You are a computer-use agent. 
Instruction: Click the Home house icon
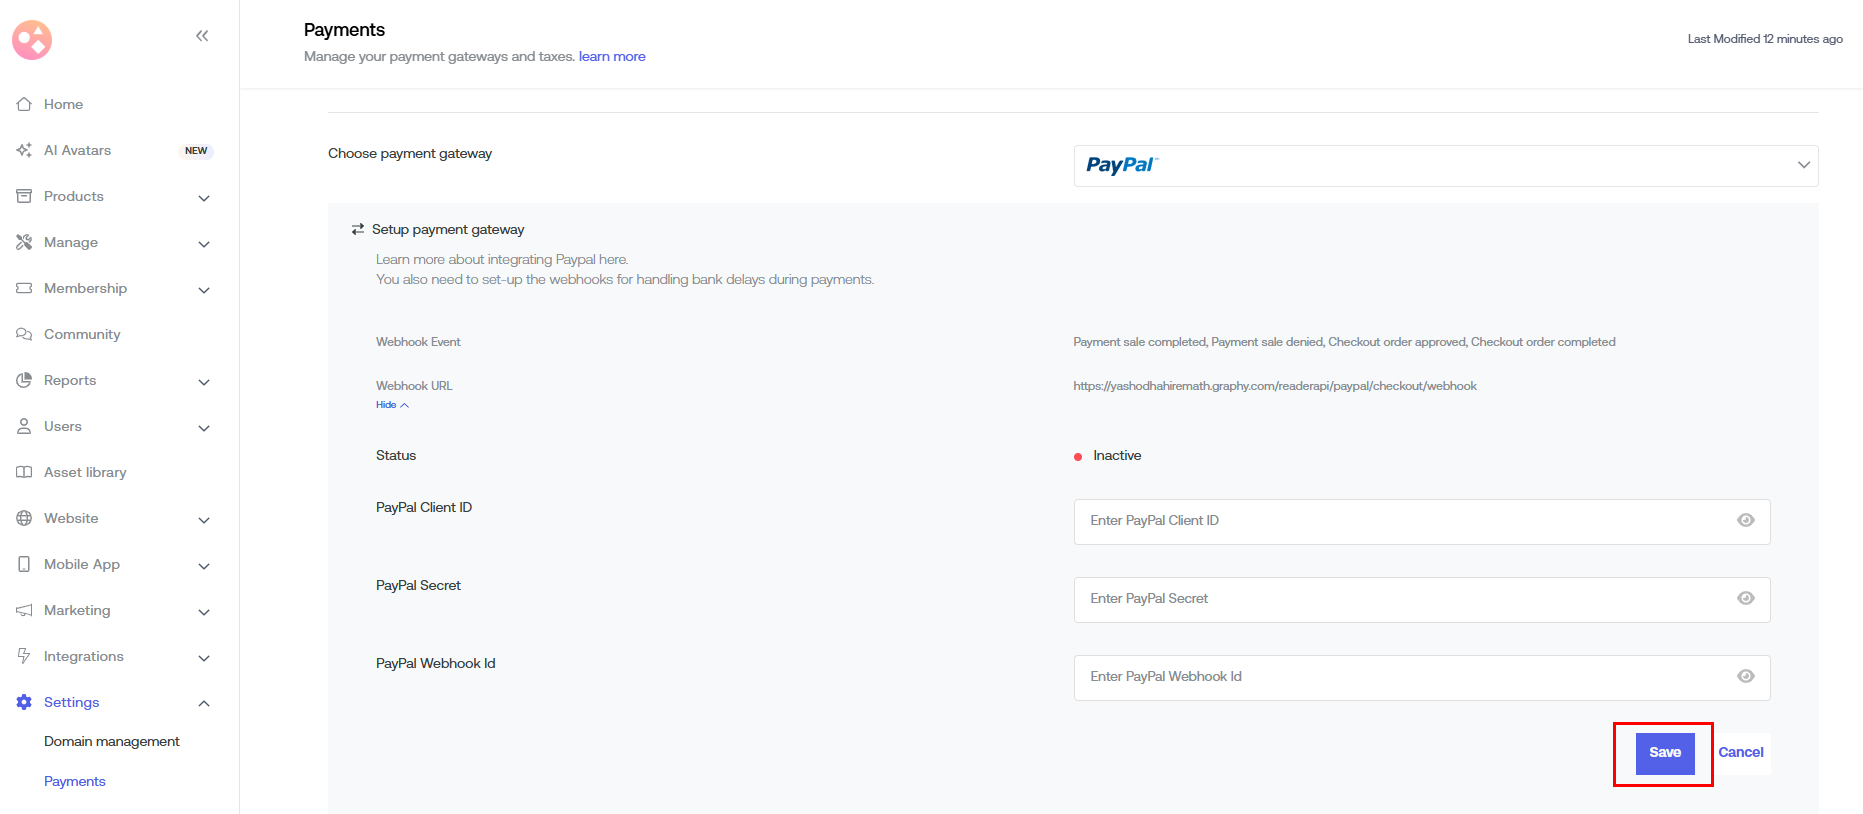[x=24, y=104]
